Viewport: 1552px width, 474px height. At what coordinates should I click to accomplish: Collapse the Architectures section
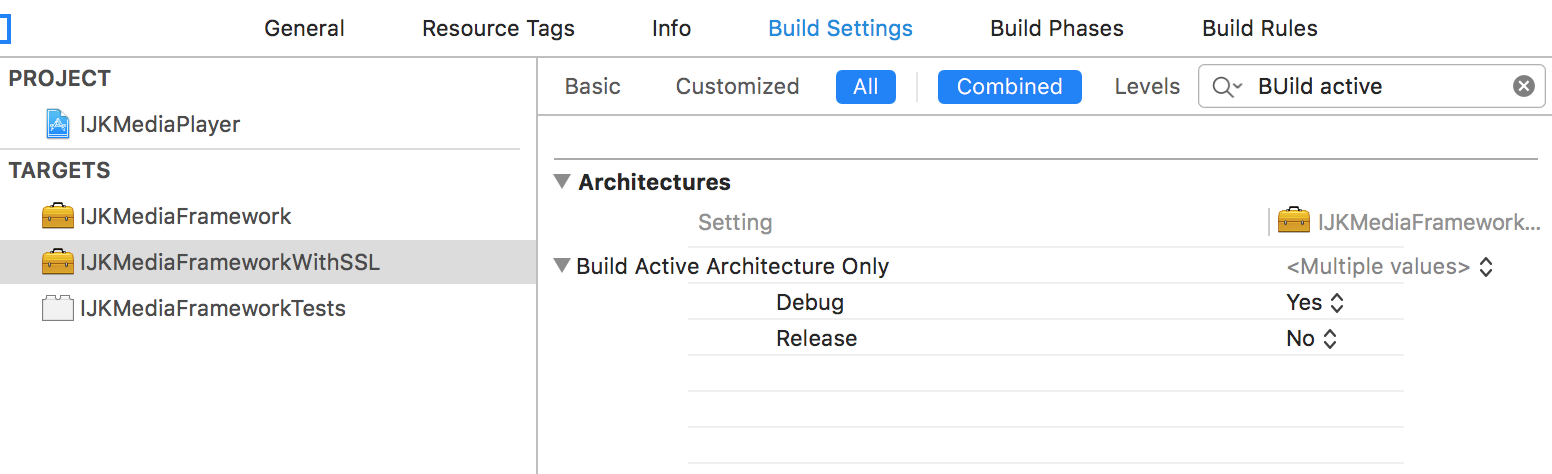coord(562,182)
